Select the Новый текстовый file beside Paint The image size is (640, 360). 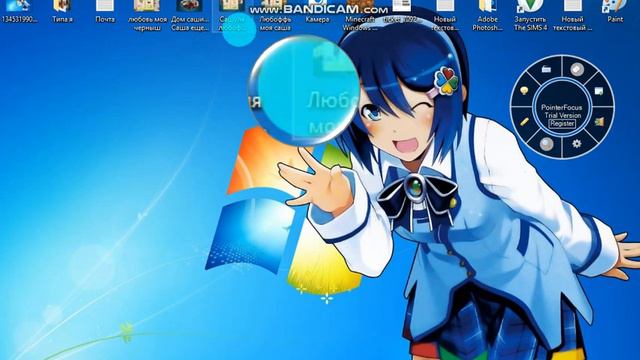573,16
